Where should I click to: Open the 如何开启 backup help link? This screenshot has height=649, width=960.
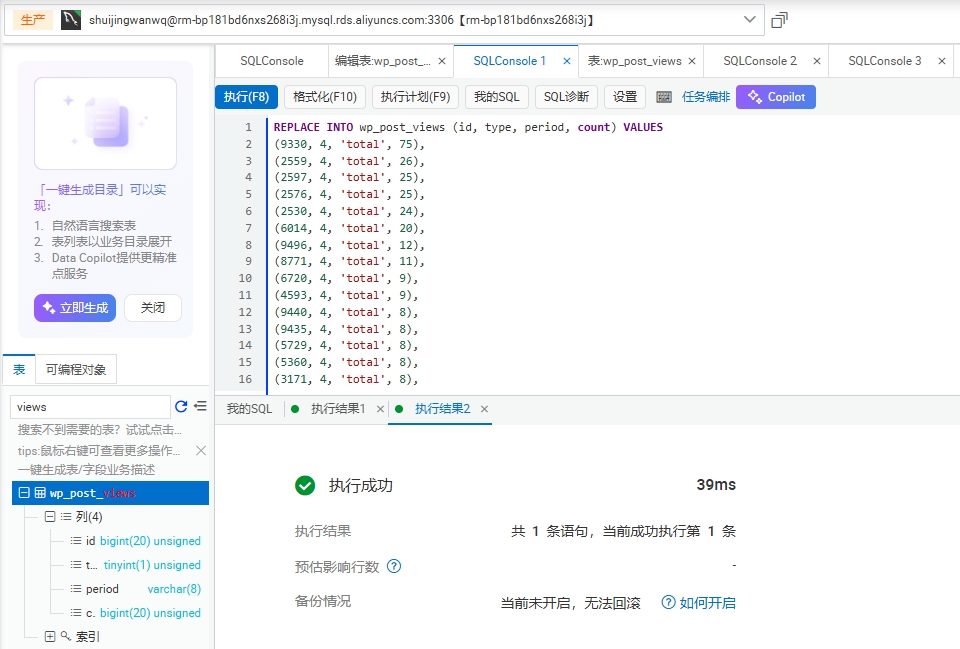698,603
